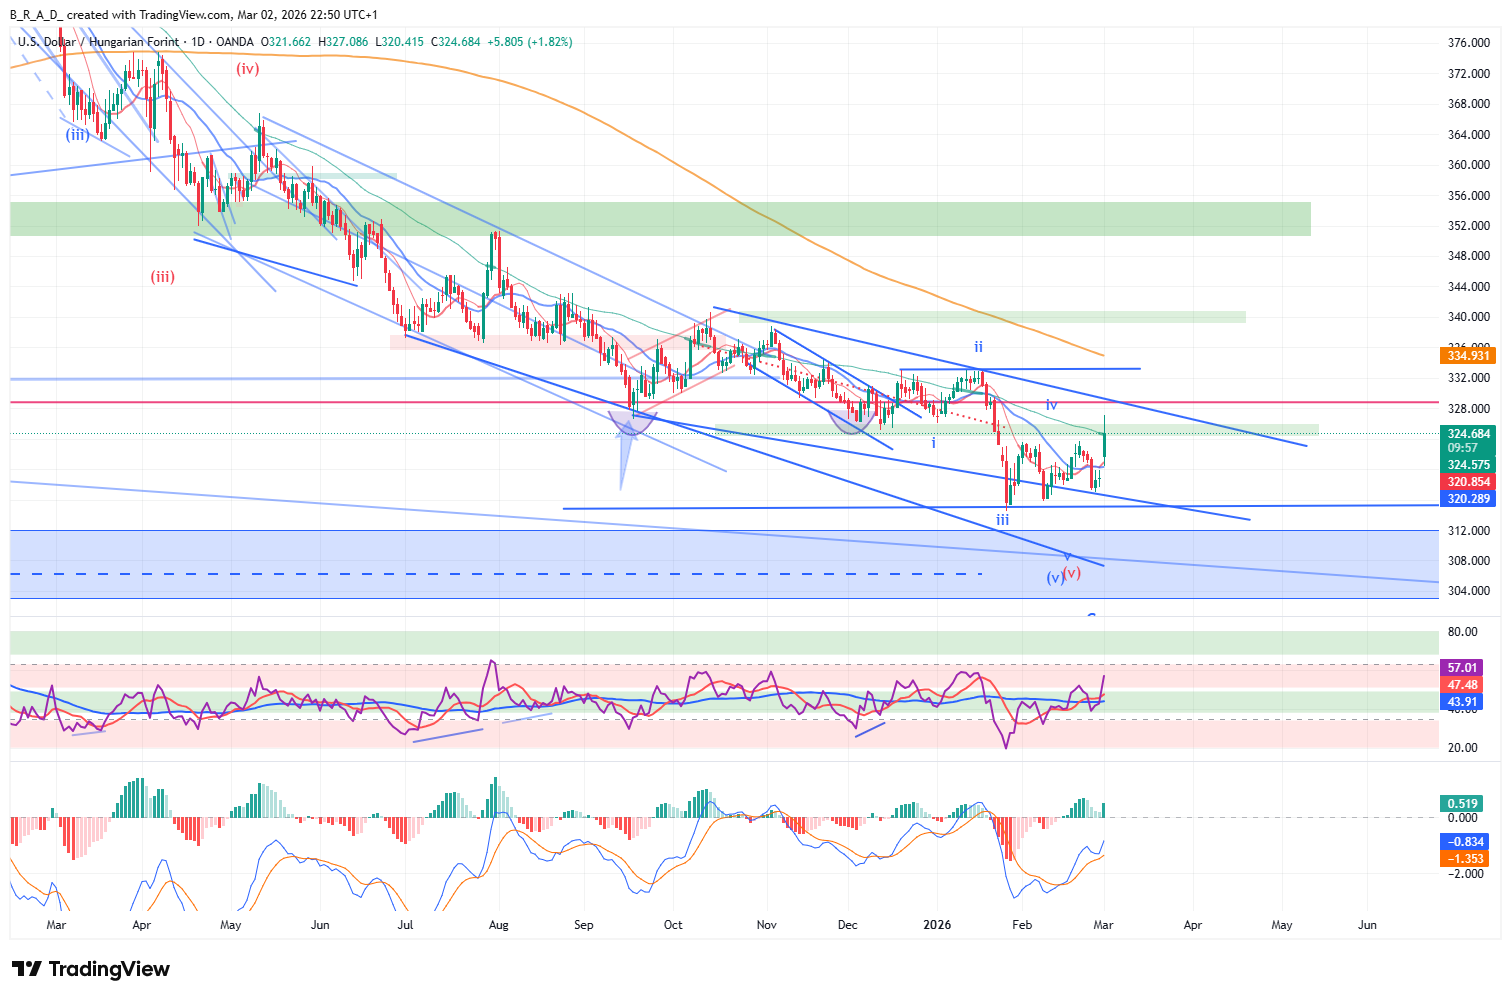The height and width of the screenshot is (999, 1511).
Task: Click the 2026 label on the time axis
Action: [937, 925]
